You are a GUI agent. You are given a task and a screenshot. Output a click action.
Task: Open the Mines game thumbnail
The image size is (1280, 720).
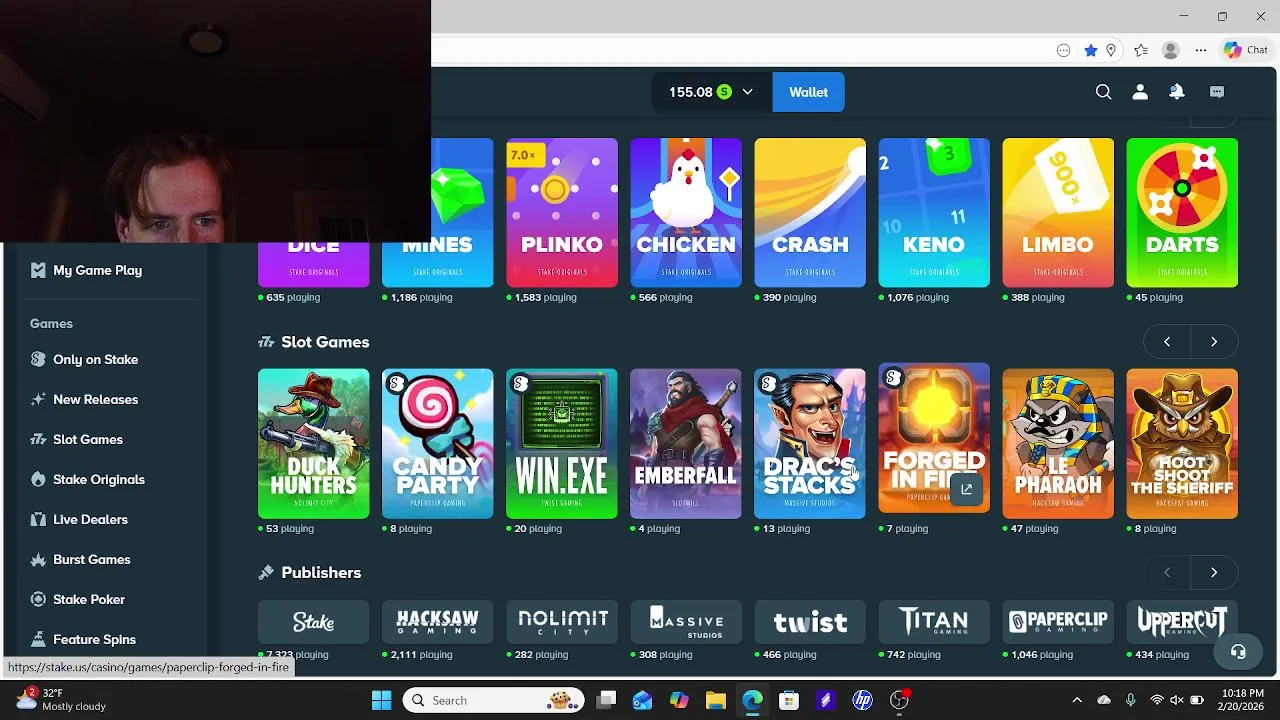tap(437, 212)
